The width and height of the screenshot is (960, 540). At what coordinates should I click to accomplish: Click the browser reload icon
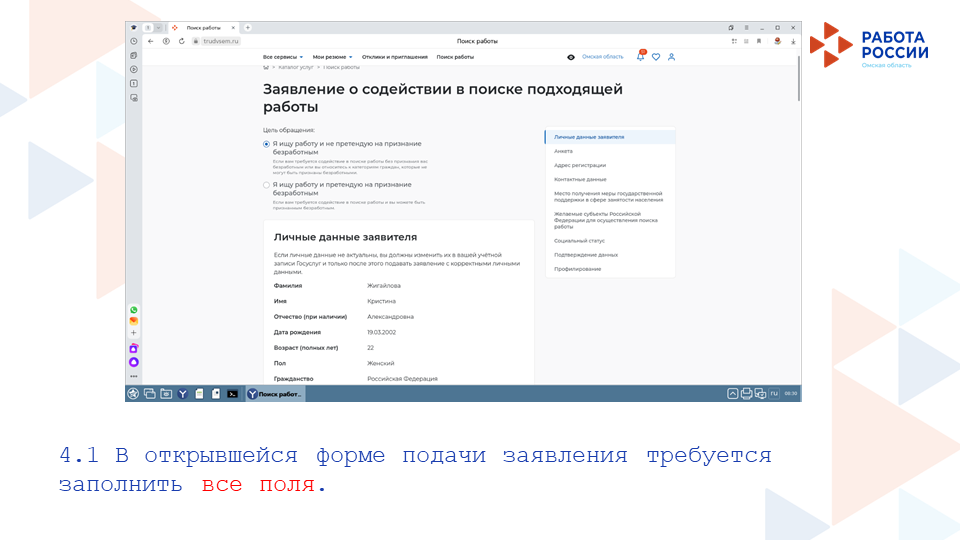181,41
